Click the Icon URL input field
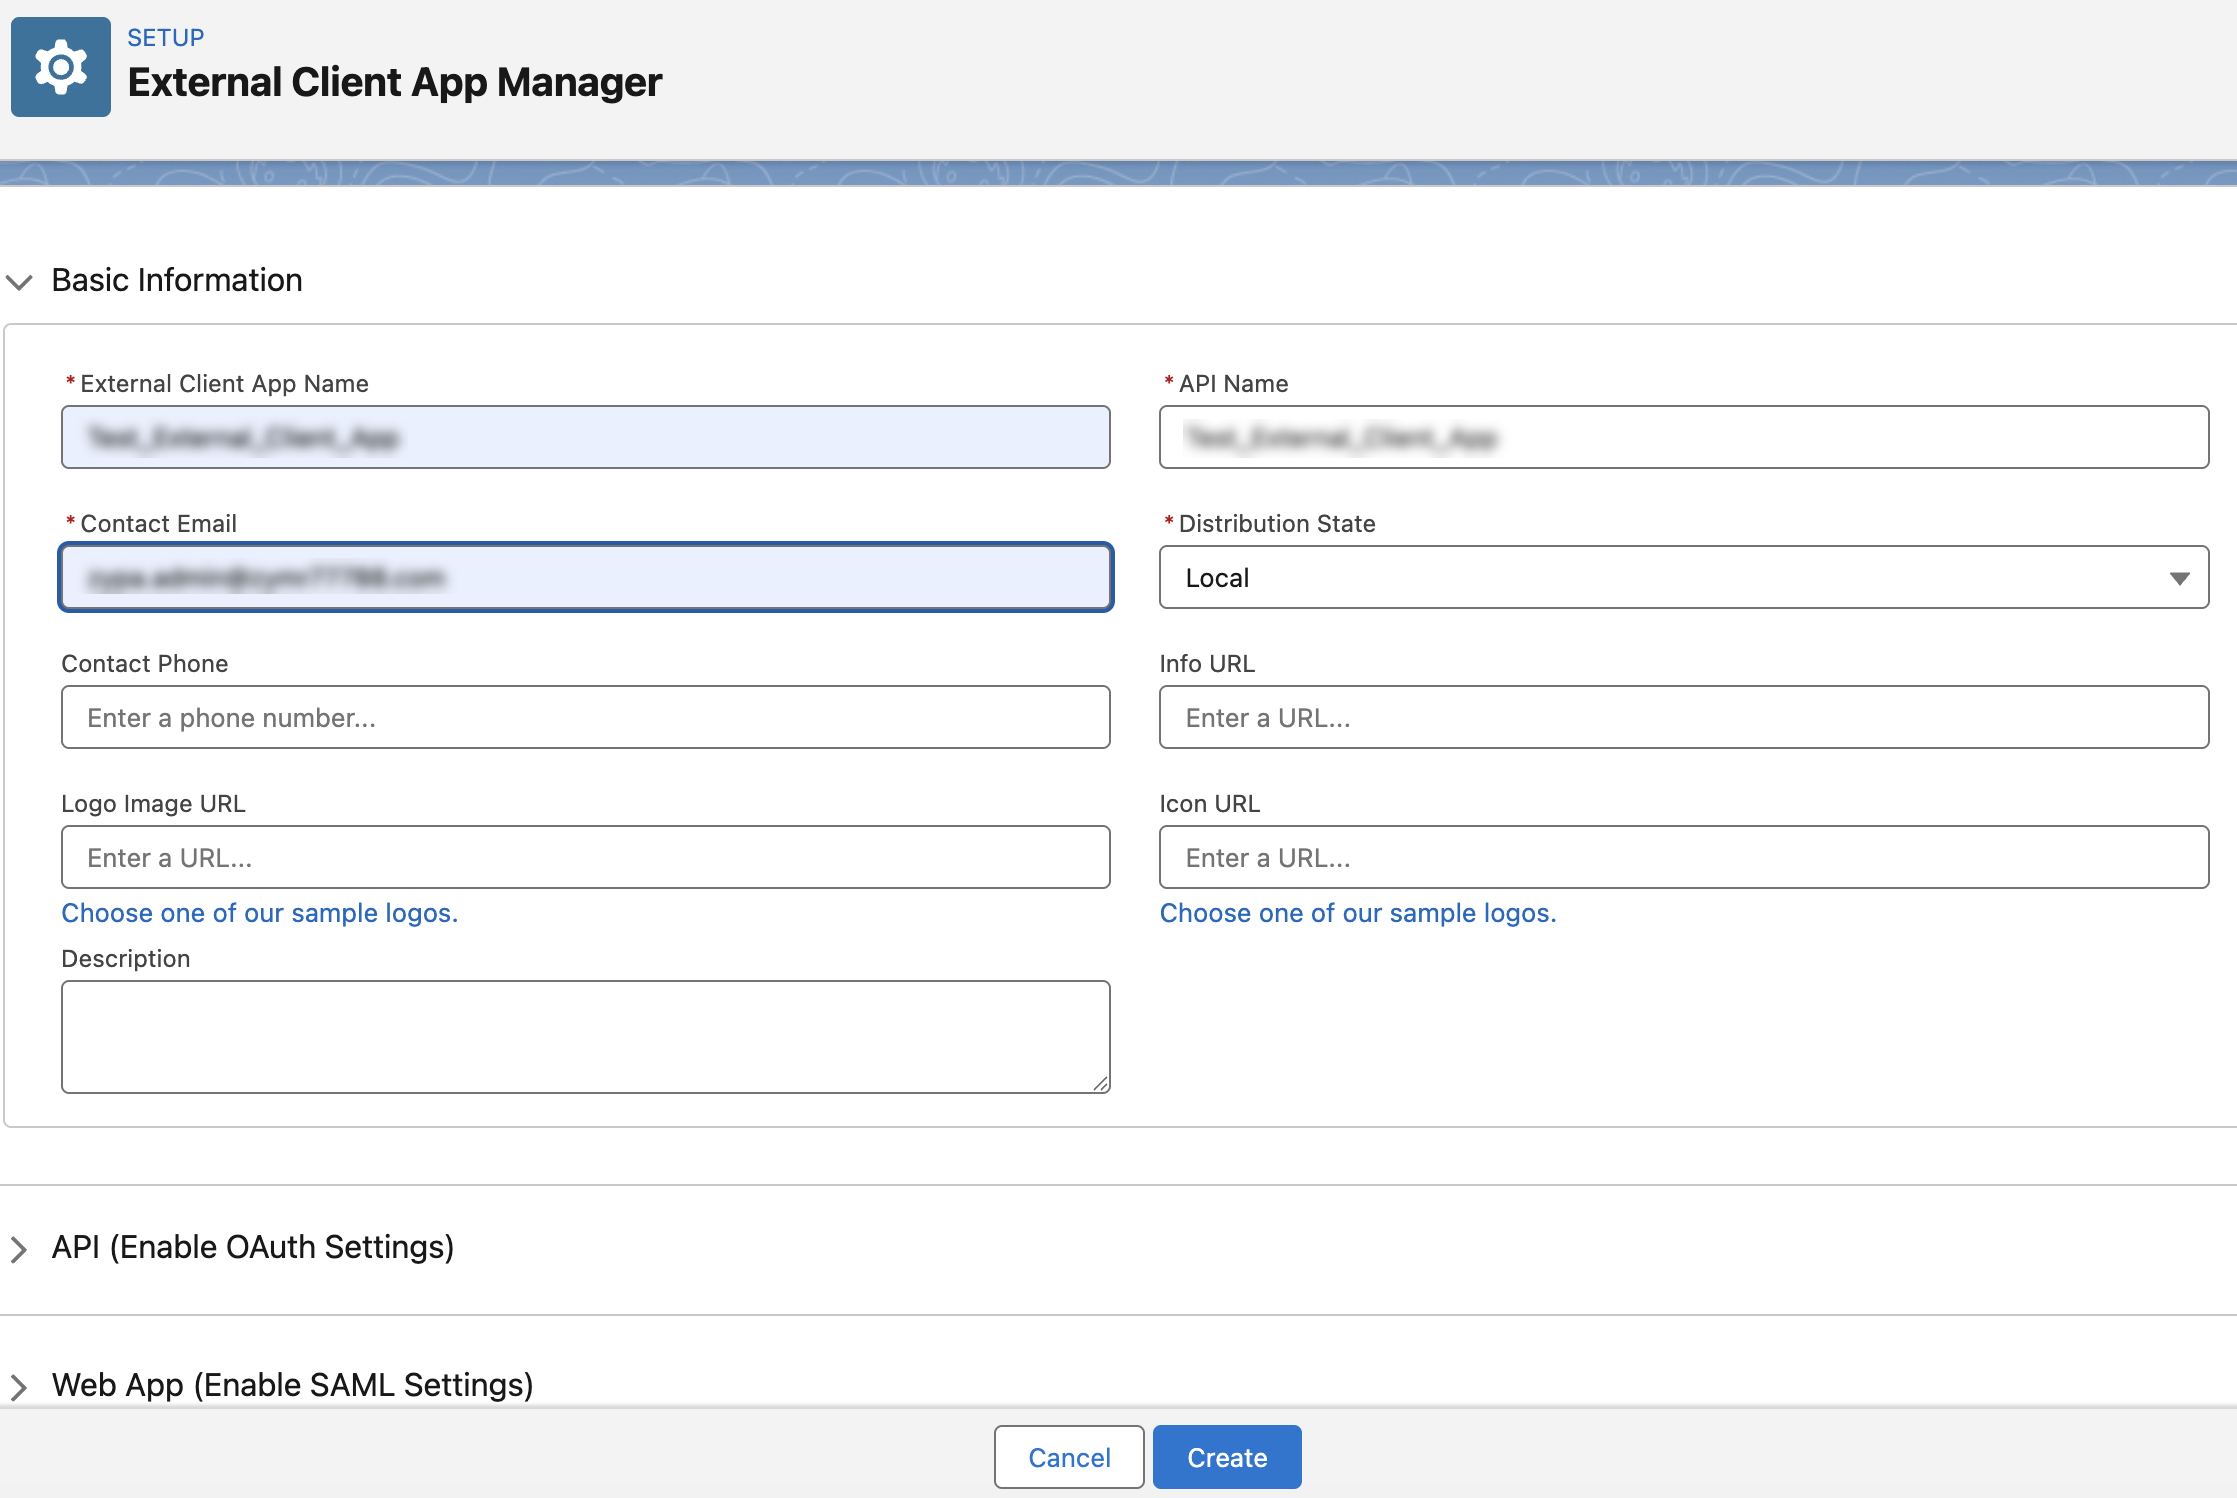The width and height of the screenshot is (2237, 1498). (x=1684, y=857)
